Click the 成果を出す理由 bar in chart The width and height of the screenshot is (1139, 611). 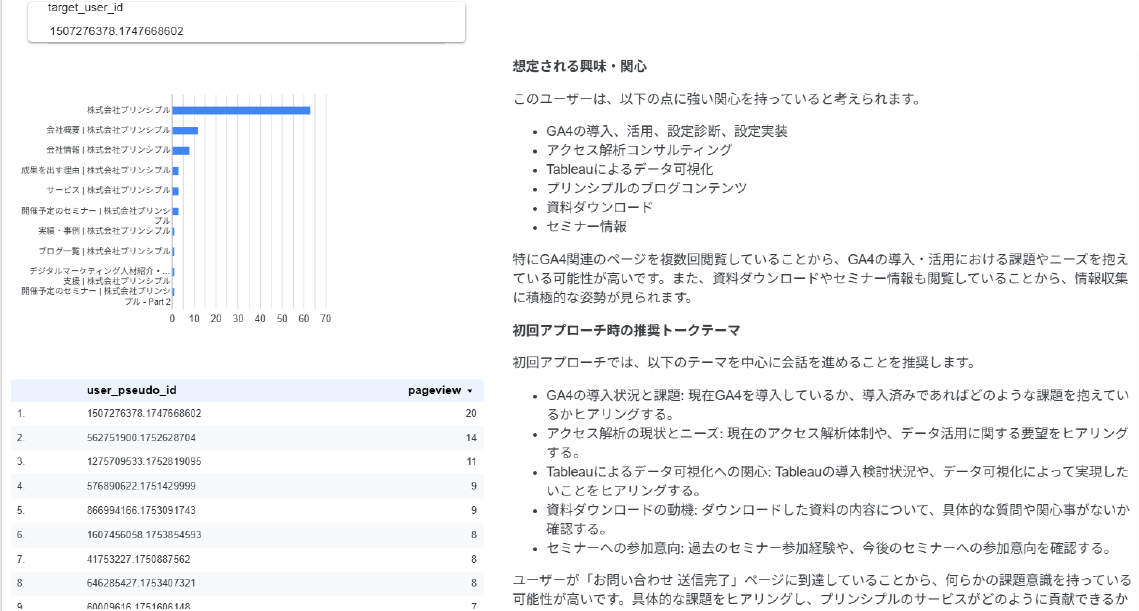point(176,170)
